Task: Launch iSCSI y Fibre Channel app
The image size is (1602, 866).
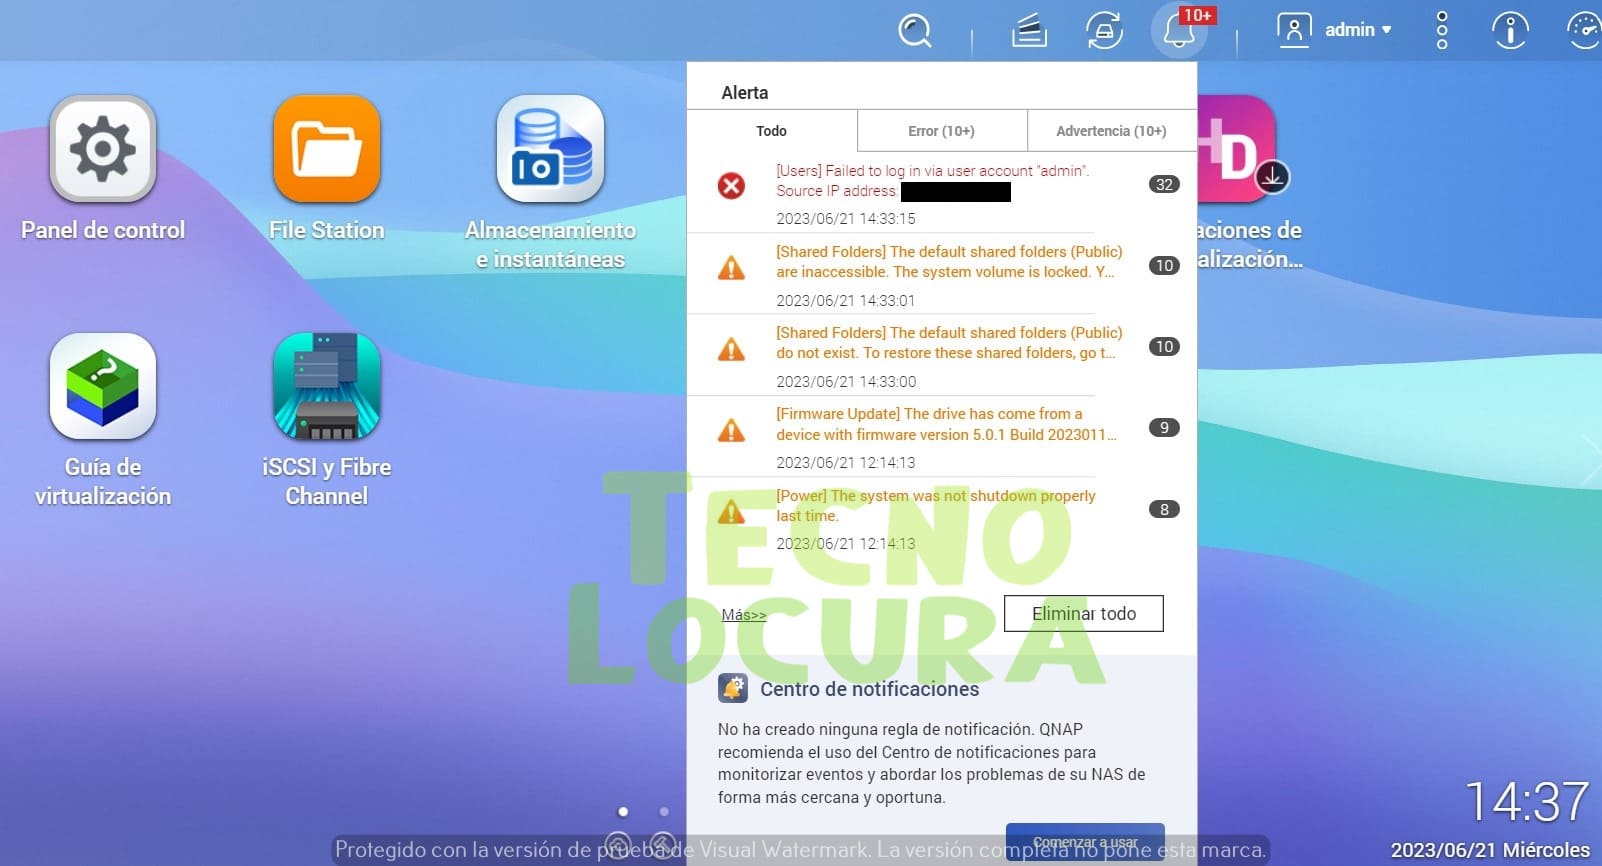Action: click(x=327, y=386)
